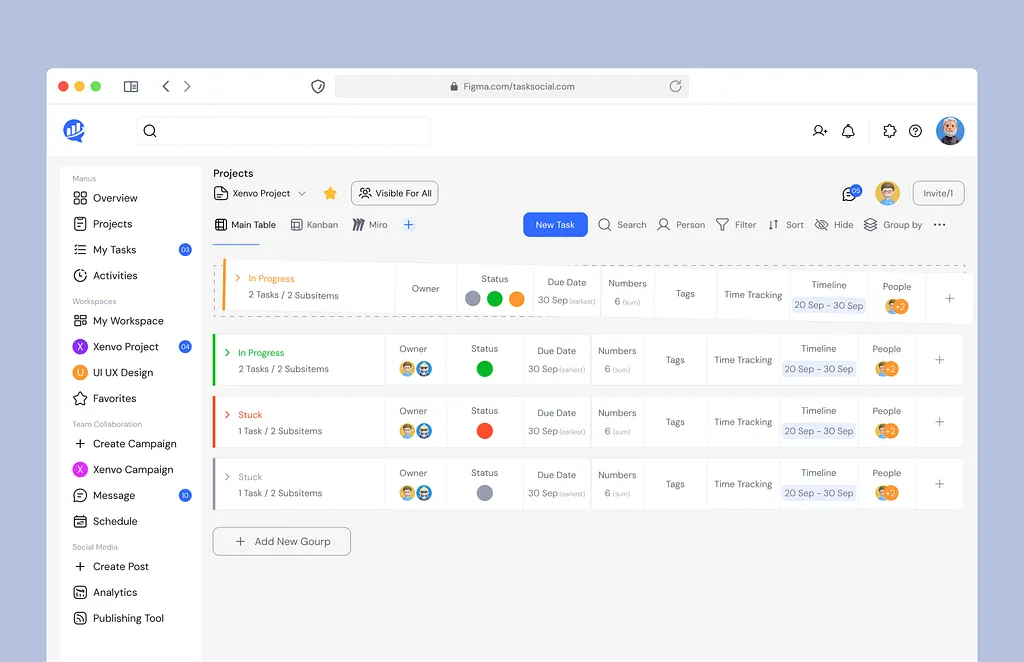Screen dimensions: 1024x662
Task: Click the Filter funnel icon
Action: 722,225
